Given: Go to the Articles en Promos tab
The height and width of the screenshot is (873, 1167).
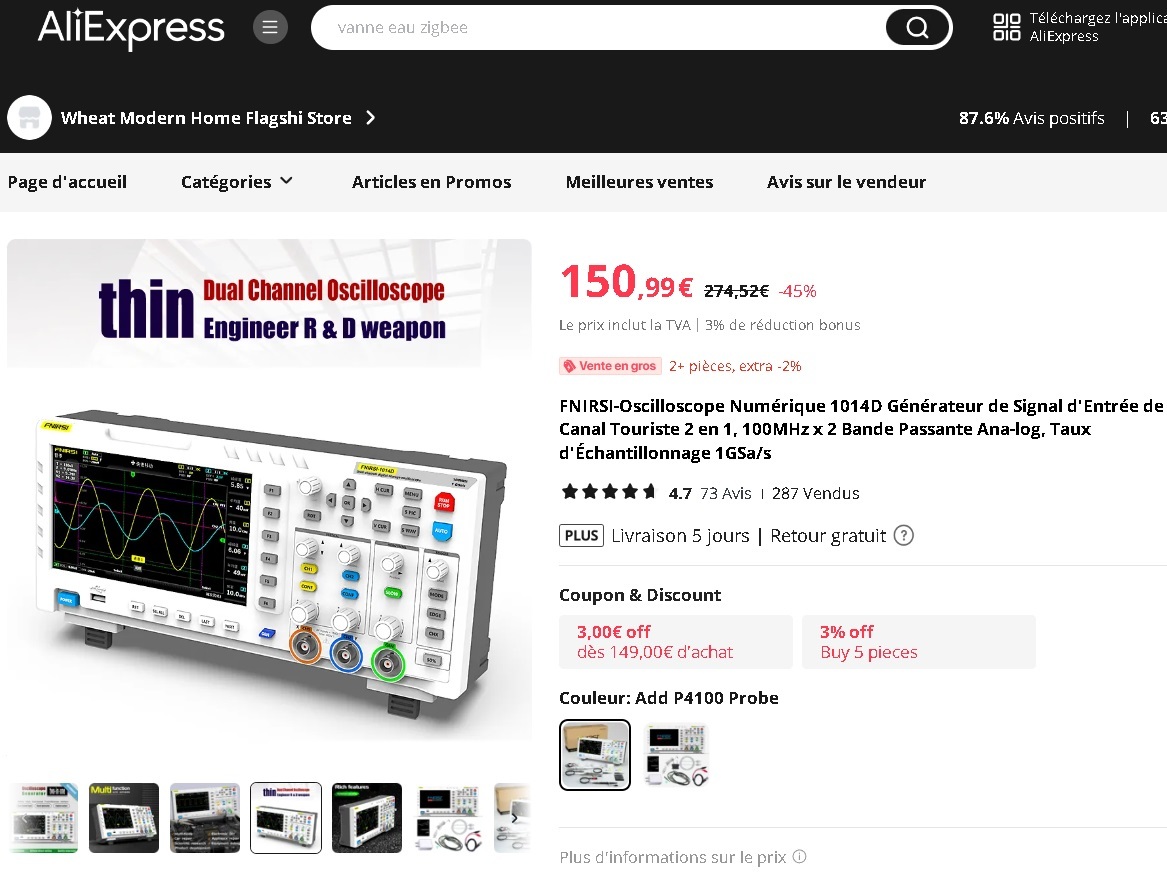Looking at the screenshot, I should [432, 182].
